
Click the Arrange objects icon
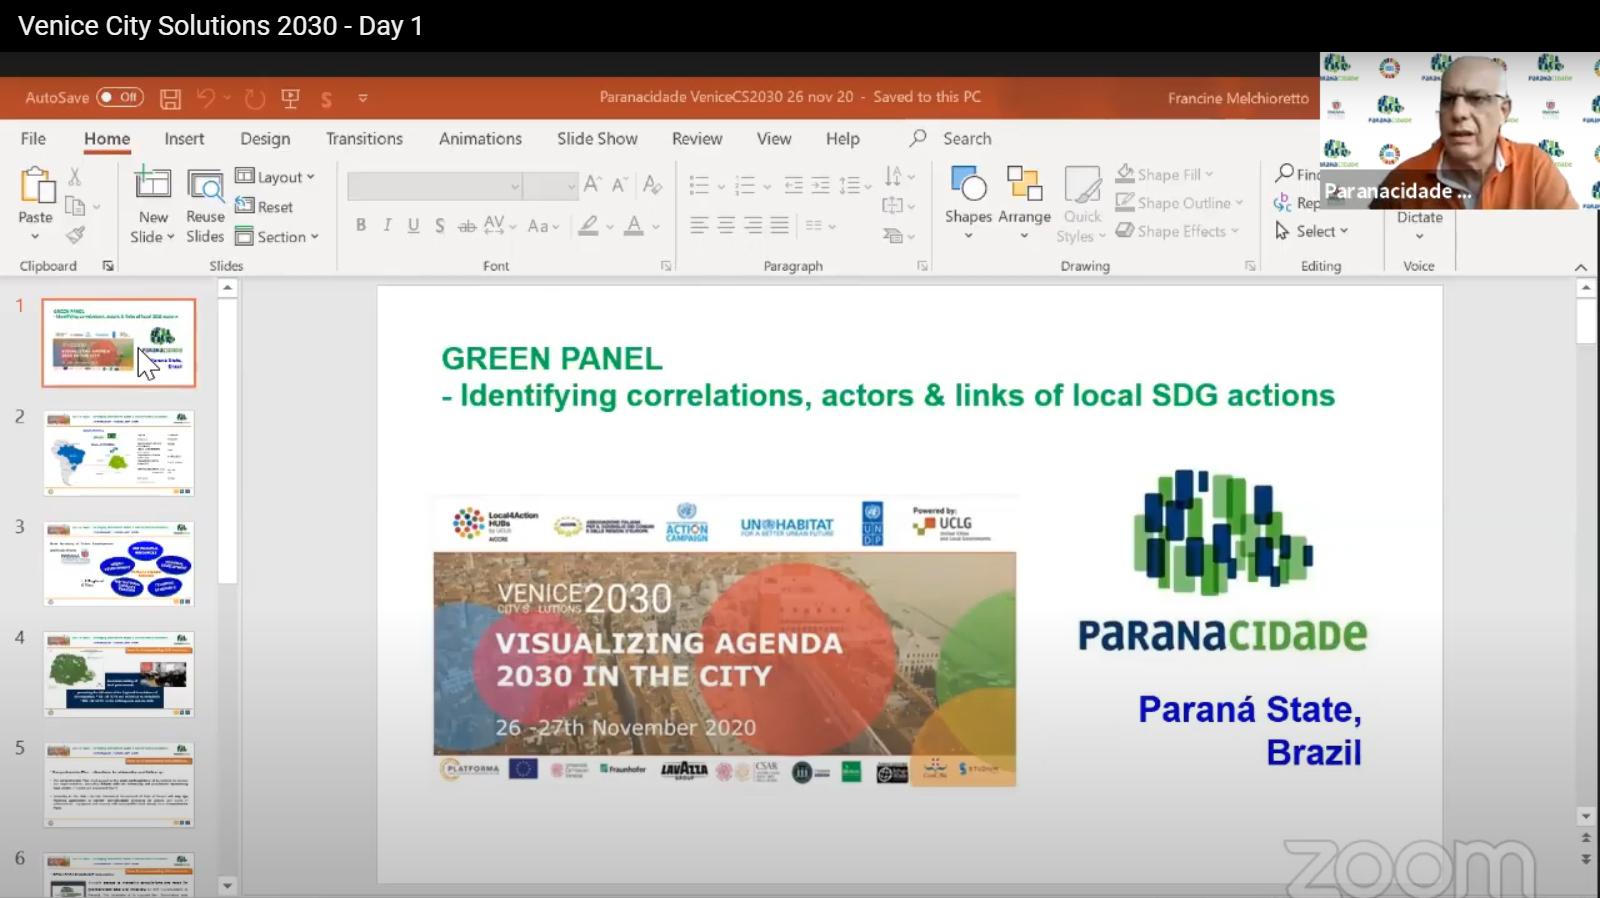[x=1024, y=186]
